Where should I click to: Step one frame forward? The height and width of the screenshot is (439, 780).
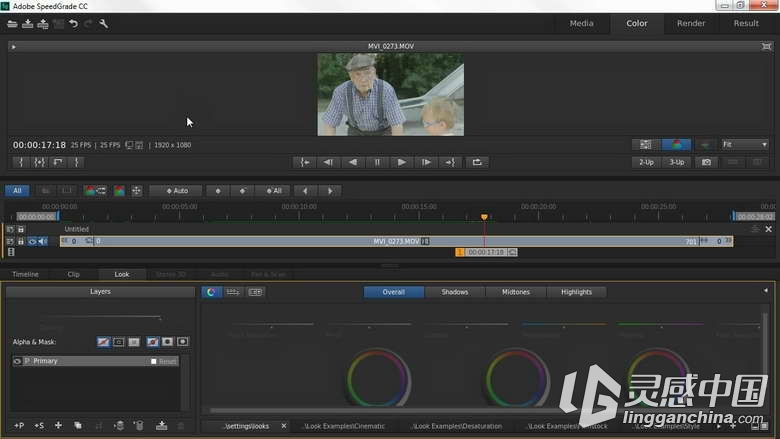pyautogui.click(x=426, y=162)
